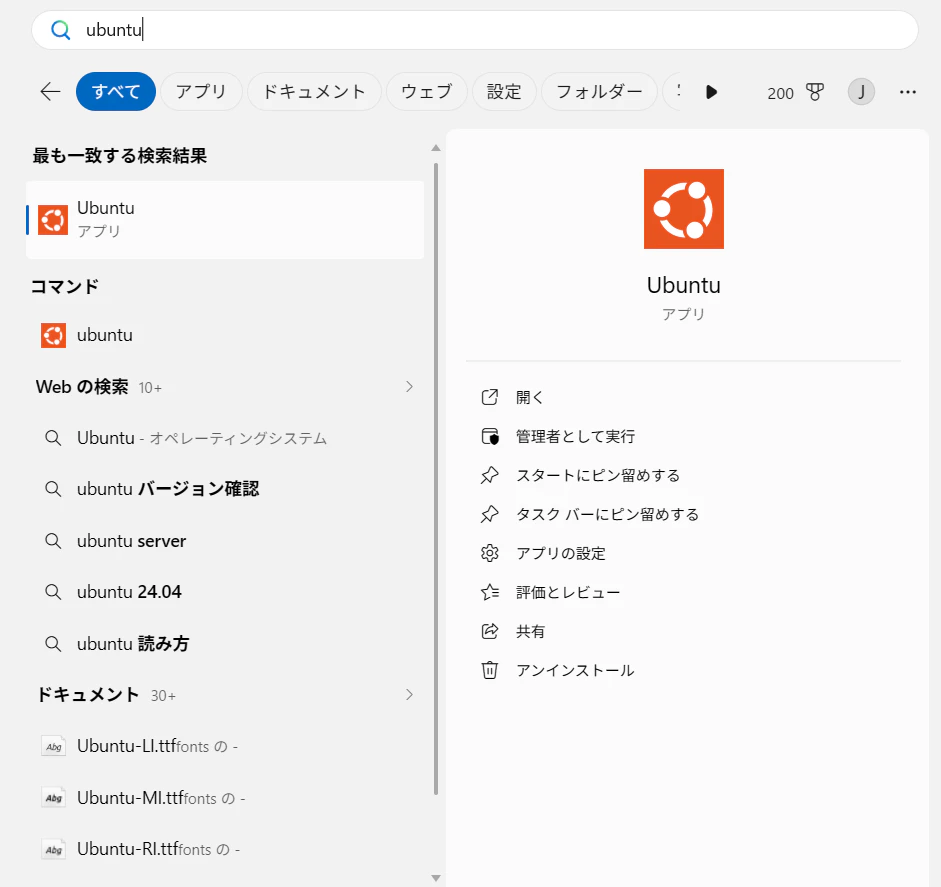Click the font icon for Ubuntu-RI.ttf

coord(53,850)
